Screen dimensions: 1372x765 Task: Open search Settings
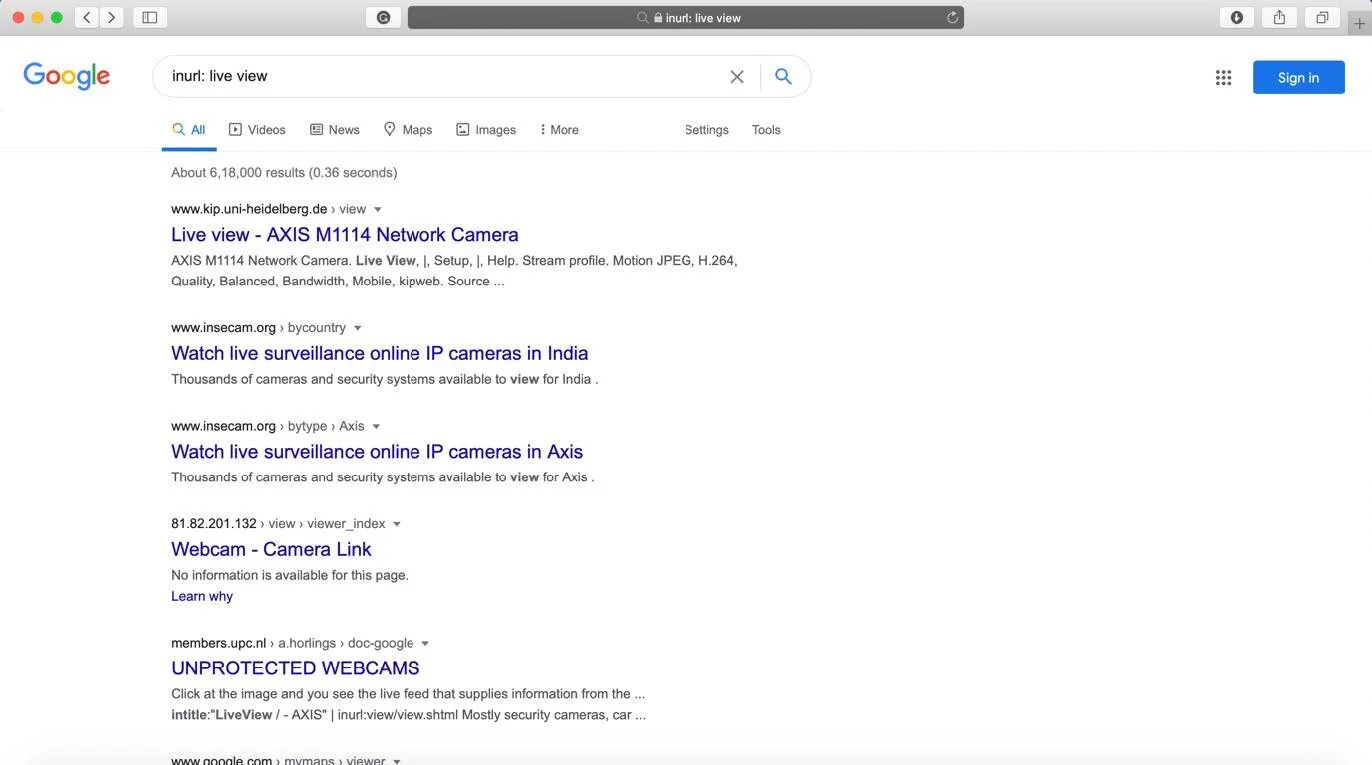pyautogui.click(x=707, y=130)
